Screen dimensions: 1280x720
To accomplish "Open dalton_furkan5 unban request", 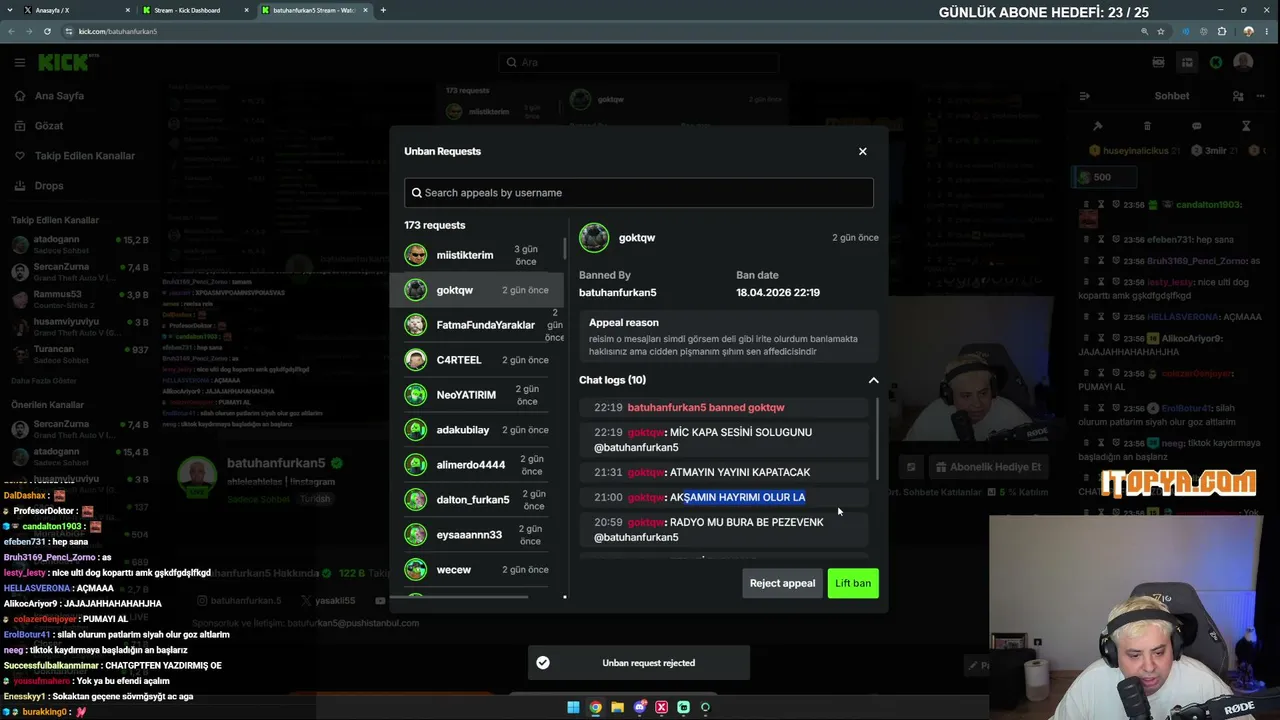I will 476,500.
